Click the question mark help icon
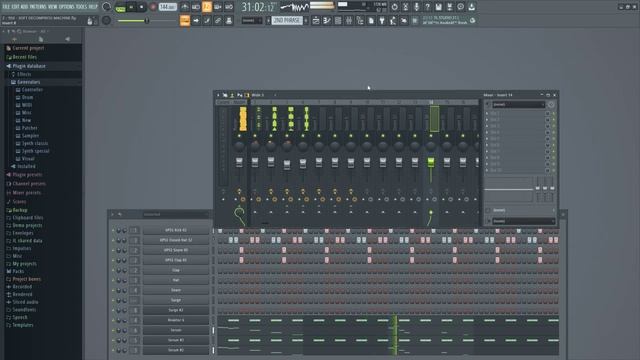640x360 pixels. (427, 7)
